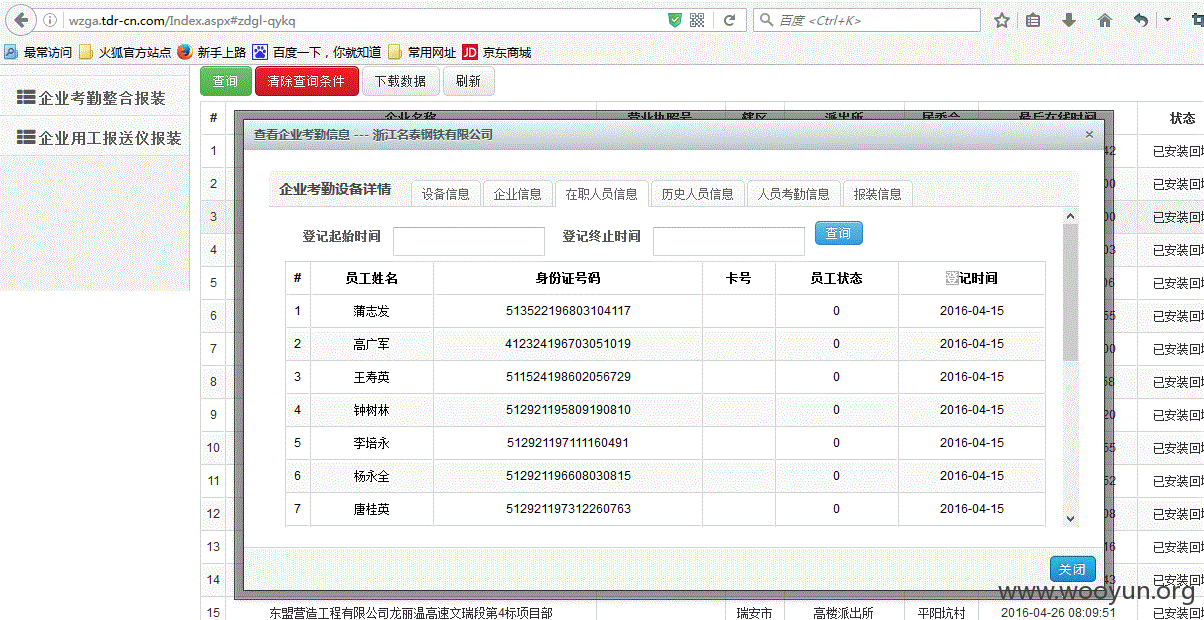Reload the page with the refresh icon

click(x=730, y=20)
